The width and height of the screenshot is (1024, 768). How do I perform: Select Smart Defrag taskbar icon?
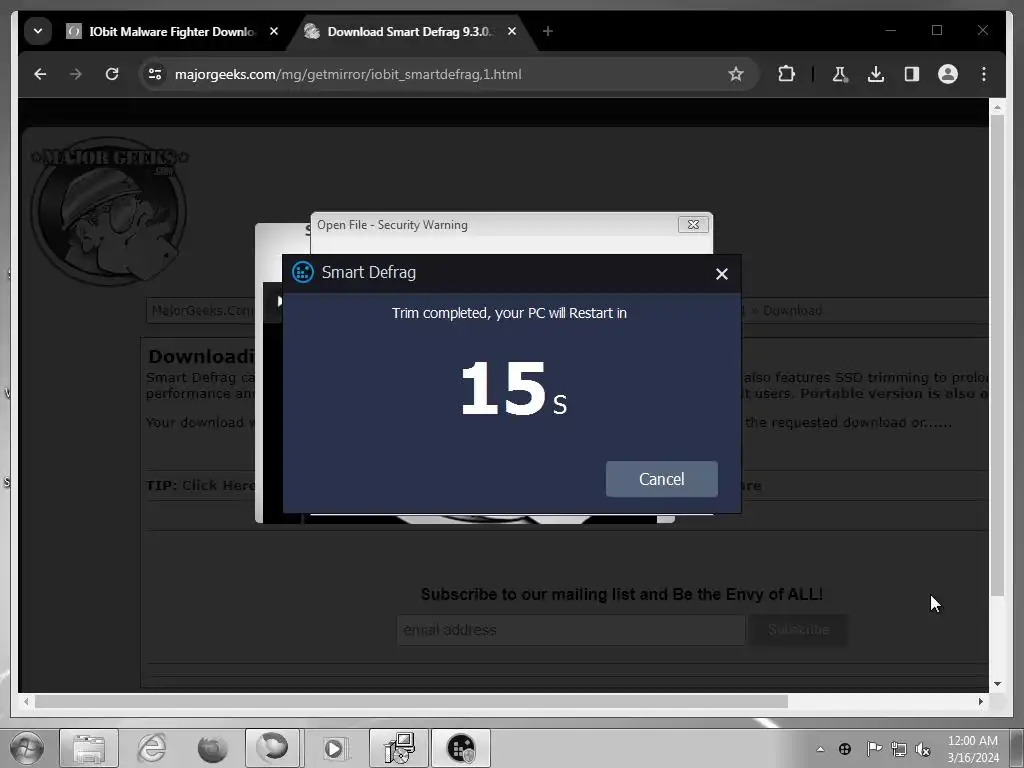[x=460, y=748]
